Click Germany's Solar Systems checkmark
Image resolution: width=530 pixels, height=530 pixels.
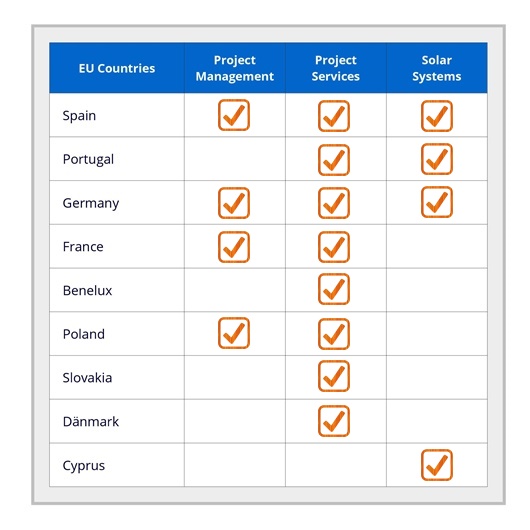click(437, 202)
